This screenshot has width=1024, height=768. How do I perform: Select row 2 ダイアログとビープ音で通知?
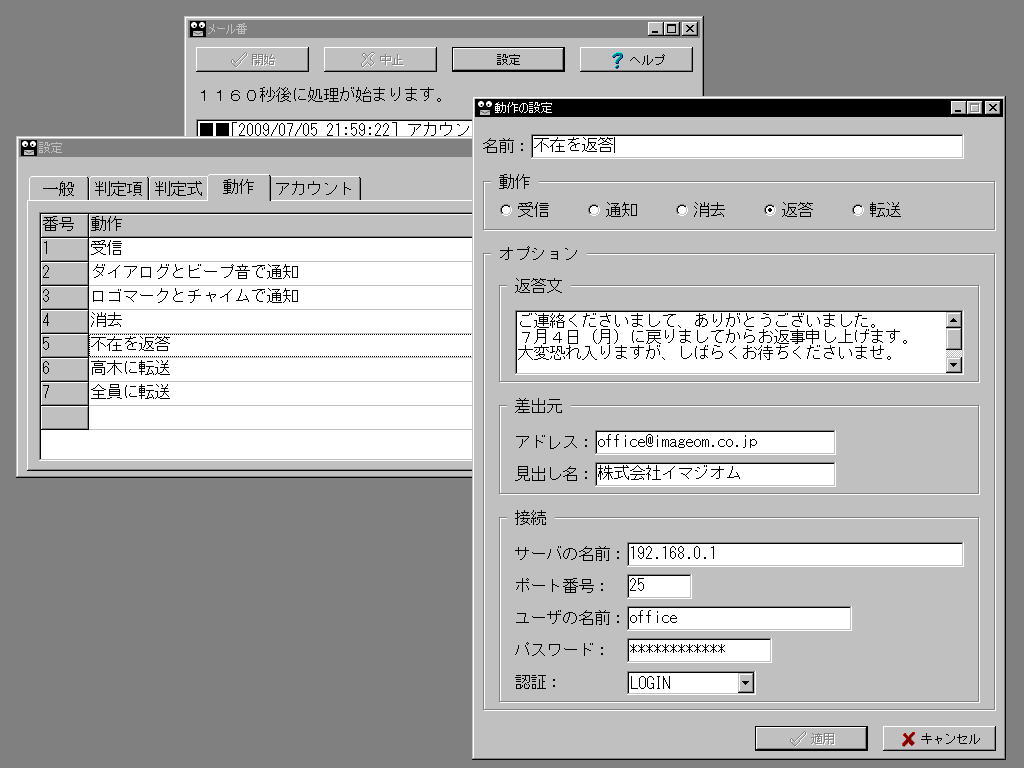pos(280,273)
